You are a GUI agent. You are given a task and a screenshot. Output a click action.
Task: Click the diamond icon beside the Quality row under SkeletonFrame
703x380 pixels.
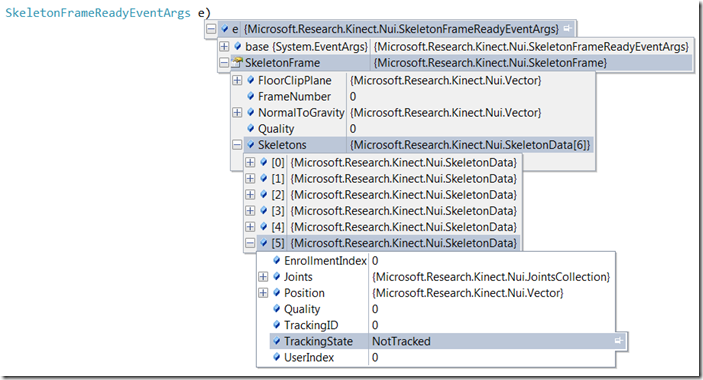click(251, 129)
